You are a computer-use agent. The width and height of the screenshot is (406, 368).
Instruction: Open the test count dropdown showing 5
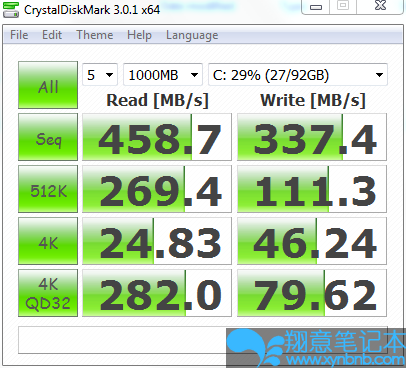pos(100,75)
